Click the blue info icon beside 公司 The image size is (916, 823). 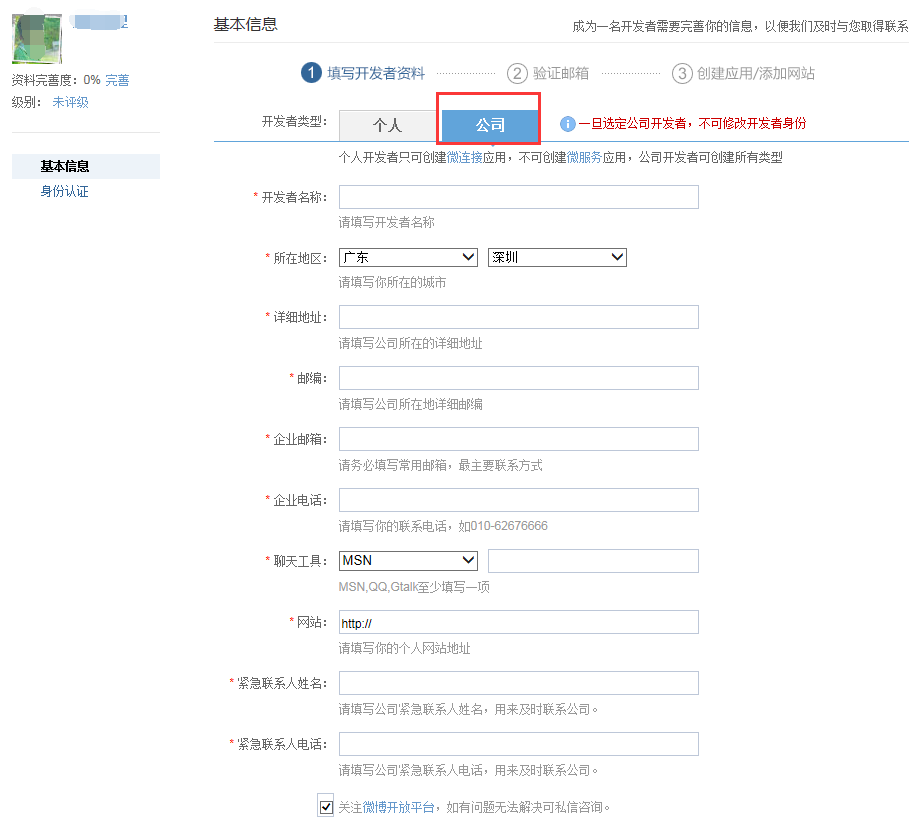(x=567, y=124)
